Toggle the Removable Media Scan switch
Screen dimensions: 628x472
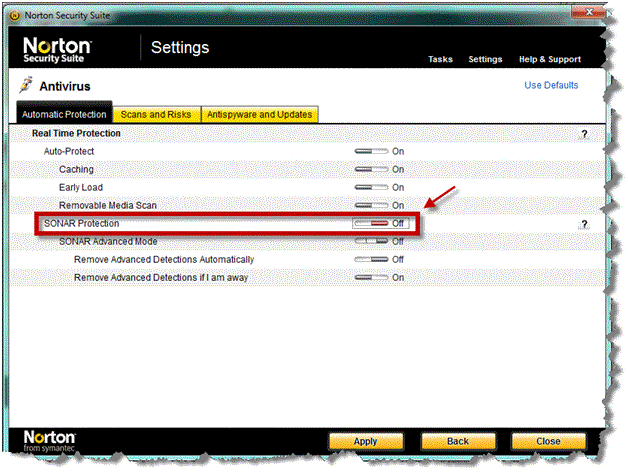click(x=371, y=205)
